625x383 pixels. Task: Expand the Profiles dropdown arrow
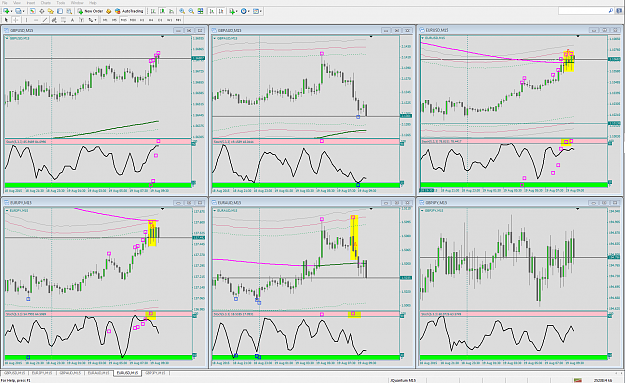point(24,11)
